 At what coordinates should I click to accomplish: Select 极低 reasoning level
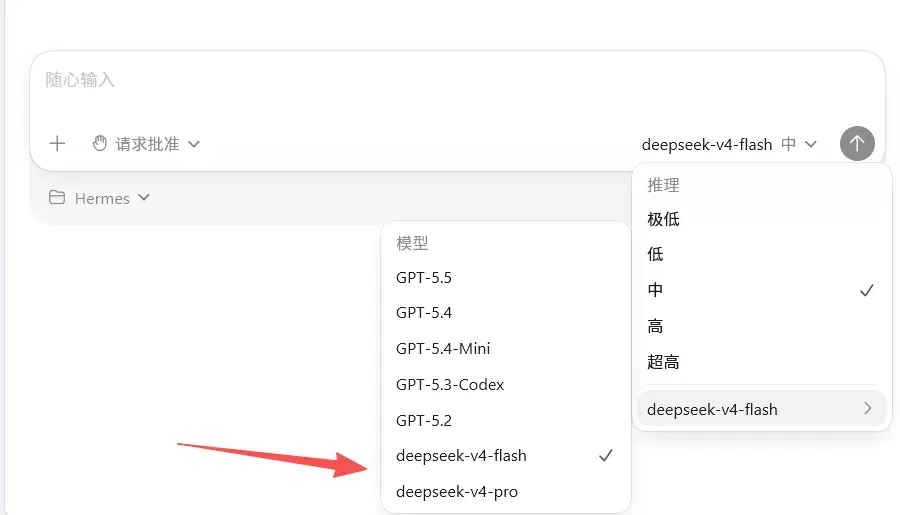(761, 219)
